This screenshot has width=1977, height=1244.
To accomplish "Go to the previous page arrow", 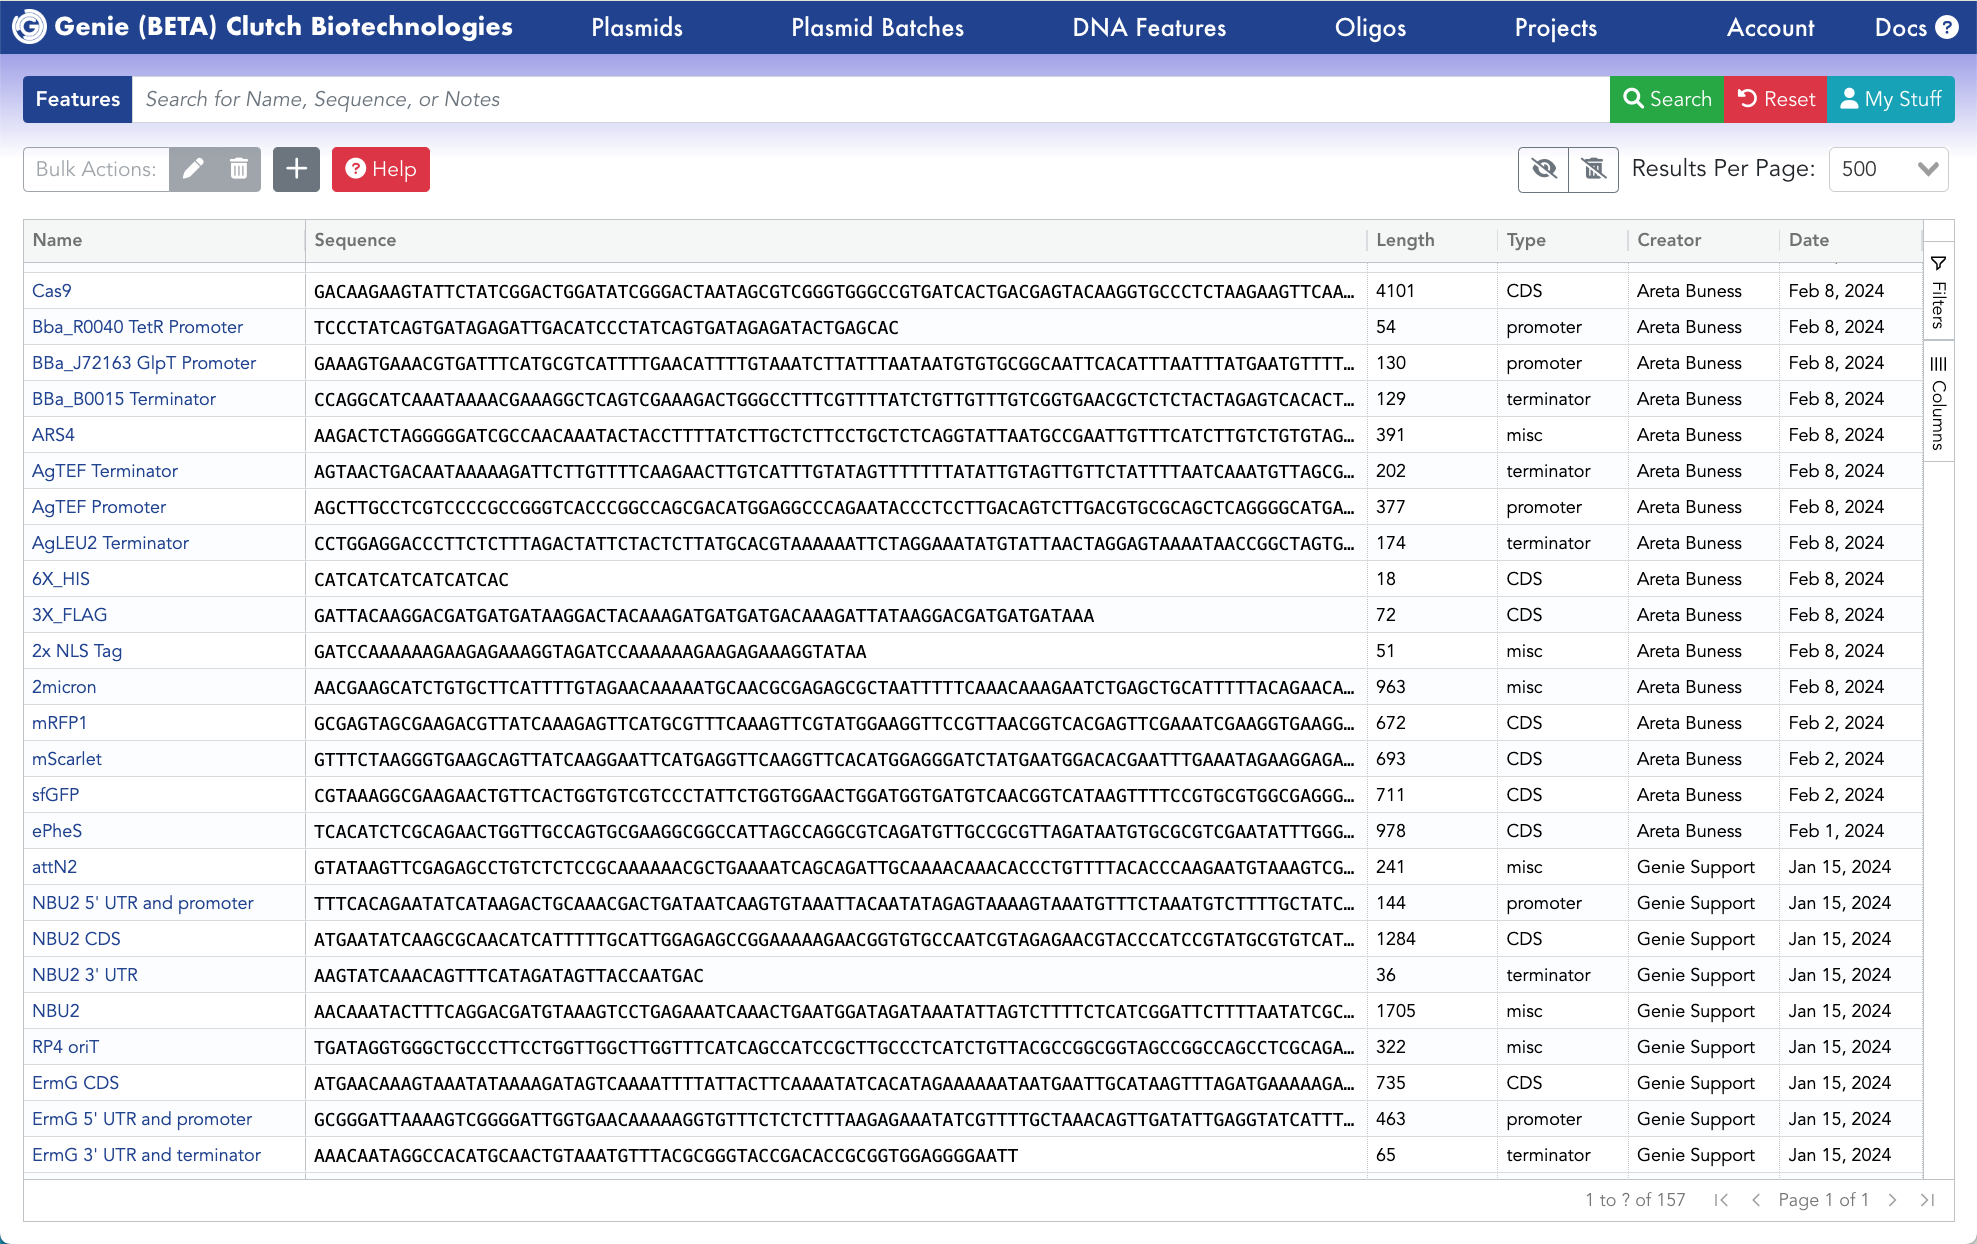I will point(1756,1200).
